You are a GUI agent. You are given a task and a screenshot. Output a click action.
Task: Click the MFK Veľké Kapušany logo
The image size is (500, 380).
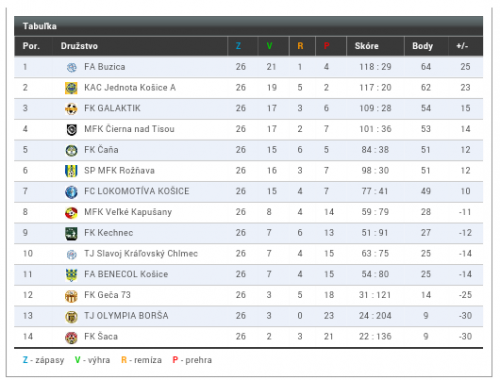click(71, 212)
